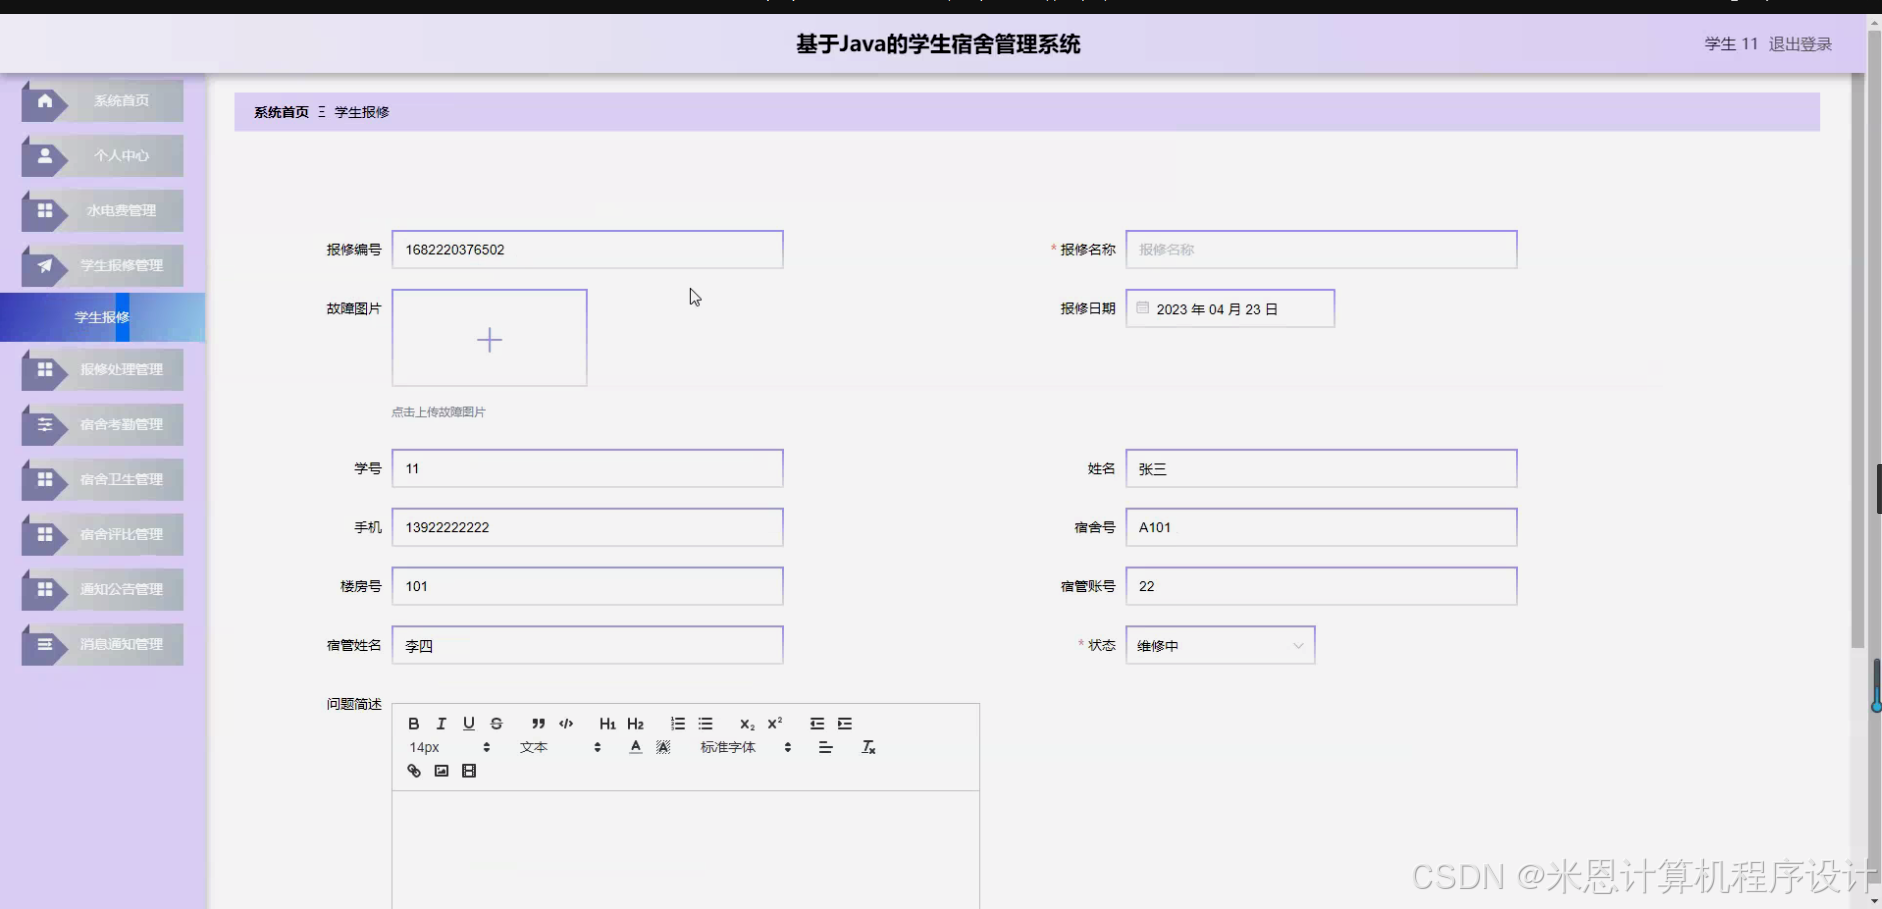Image resolution: width=1882 pixels, height=909 pixels.
Task: Insert a code block using the editor toolbar
Action: coord(565,723)
